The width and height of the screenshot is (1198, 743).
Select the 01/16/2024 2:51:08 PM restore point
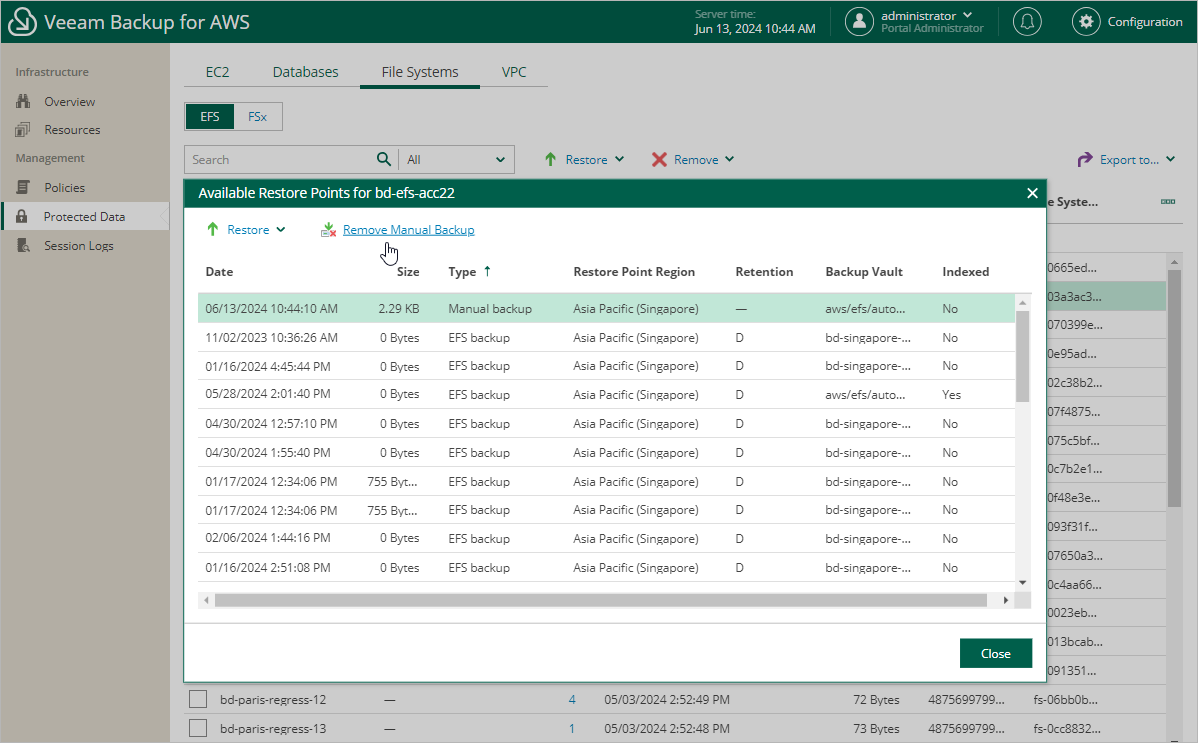(607, 567)
